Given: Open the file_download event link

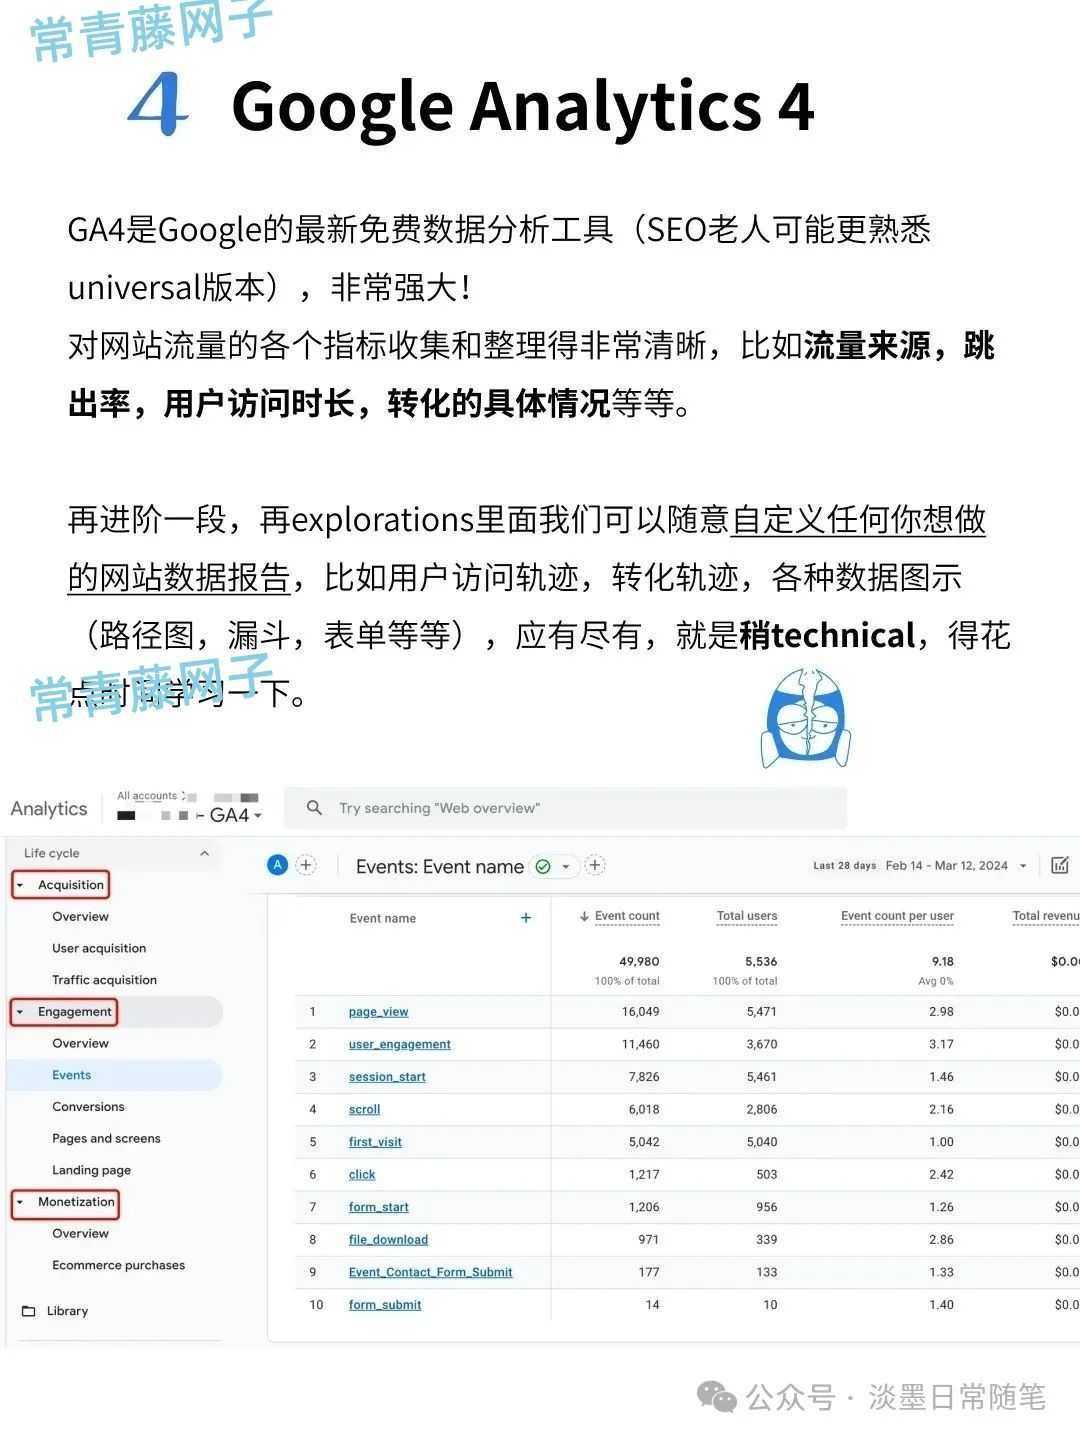Looking at the screenshot, I should click(x=388, y=1240).
